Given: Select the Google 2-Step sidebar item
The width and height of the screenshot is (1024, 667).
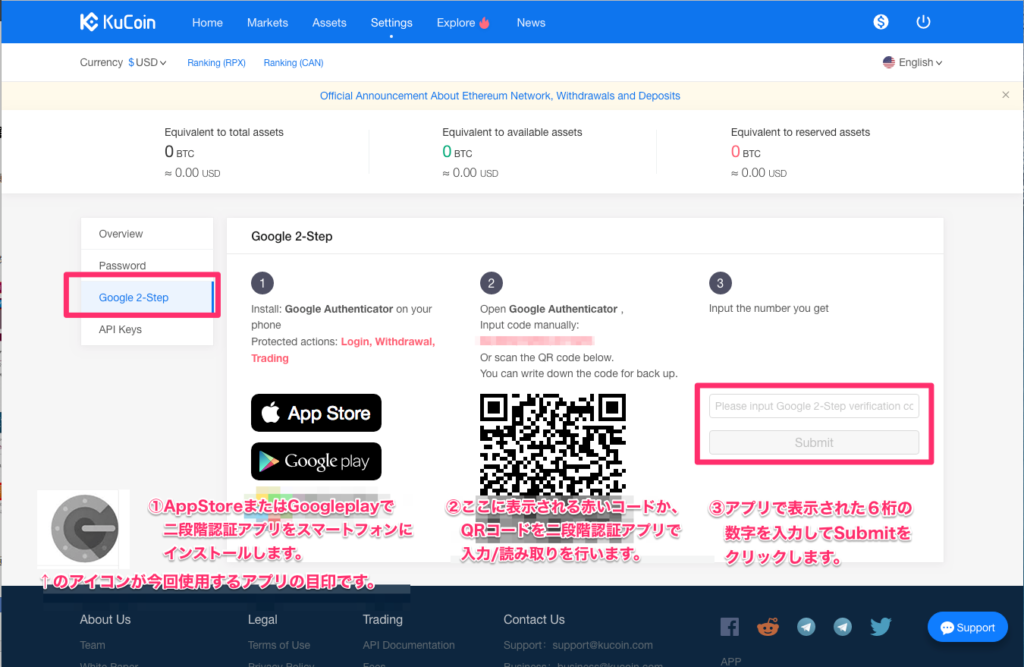Looking at the screenshot, I should click(147, 297).
